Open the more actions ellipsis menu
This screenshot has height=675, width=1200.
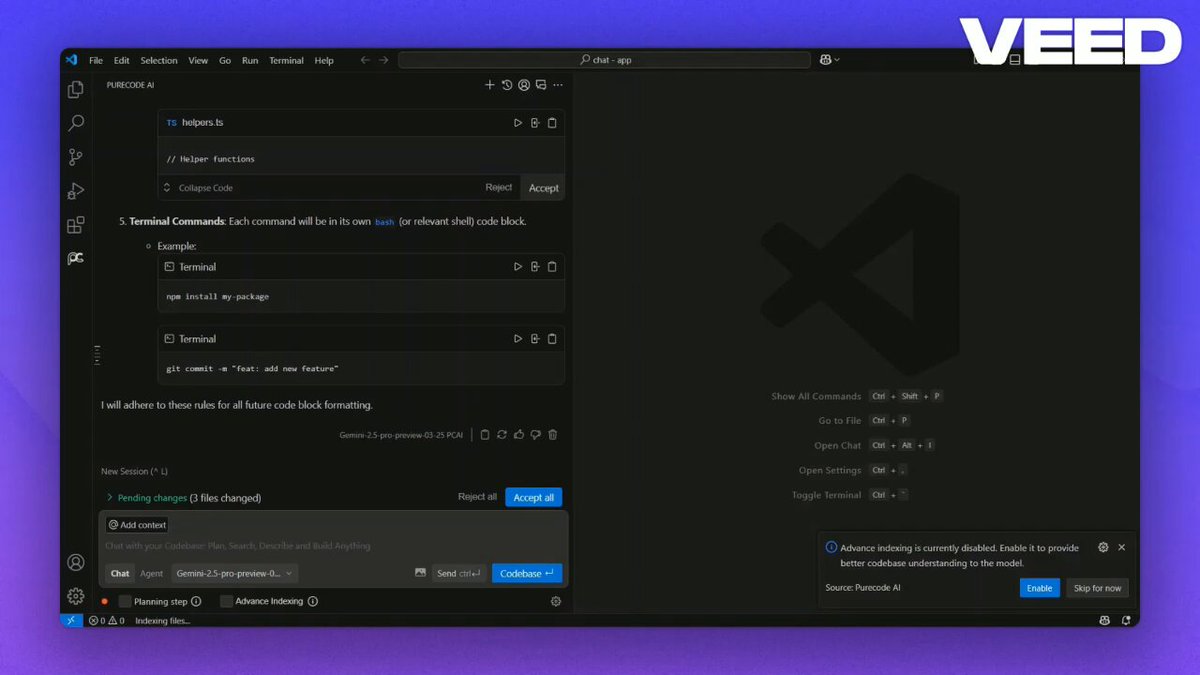(558, 85)
